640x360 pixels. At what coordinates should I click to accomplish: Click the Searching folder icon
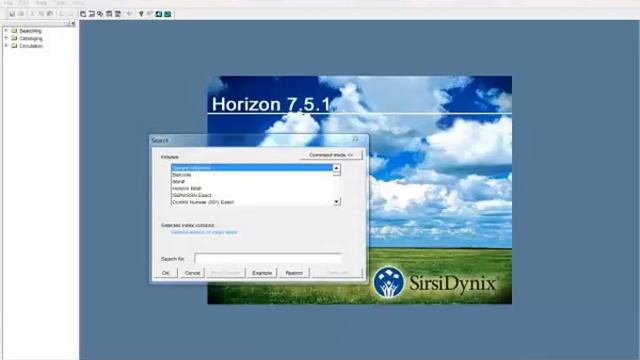(x=14, y=31)
